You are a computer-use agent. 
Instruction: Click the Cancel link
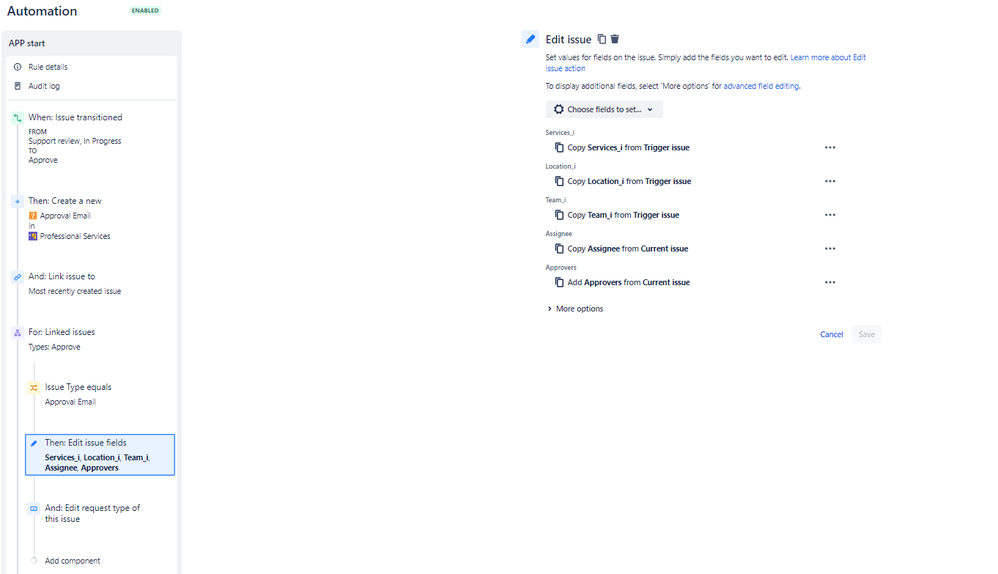point(831,334)
